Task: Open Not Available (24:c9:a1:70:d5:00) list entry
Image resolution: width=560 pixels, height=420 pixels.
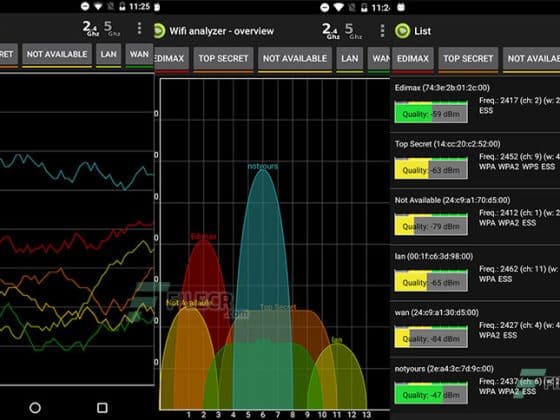Action: (475, 217)
